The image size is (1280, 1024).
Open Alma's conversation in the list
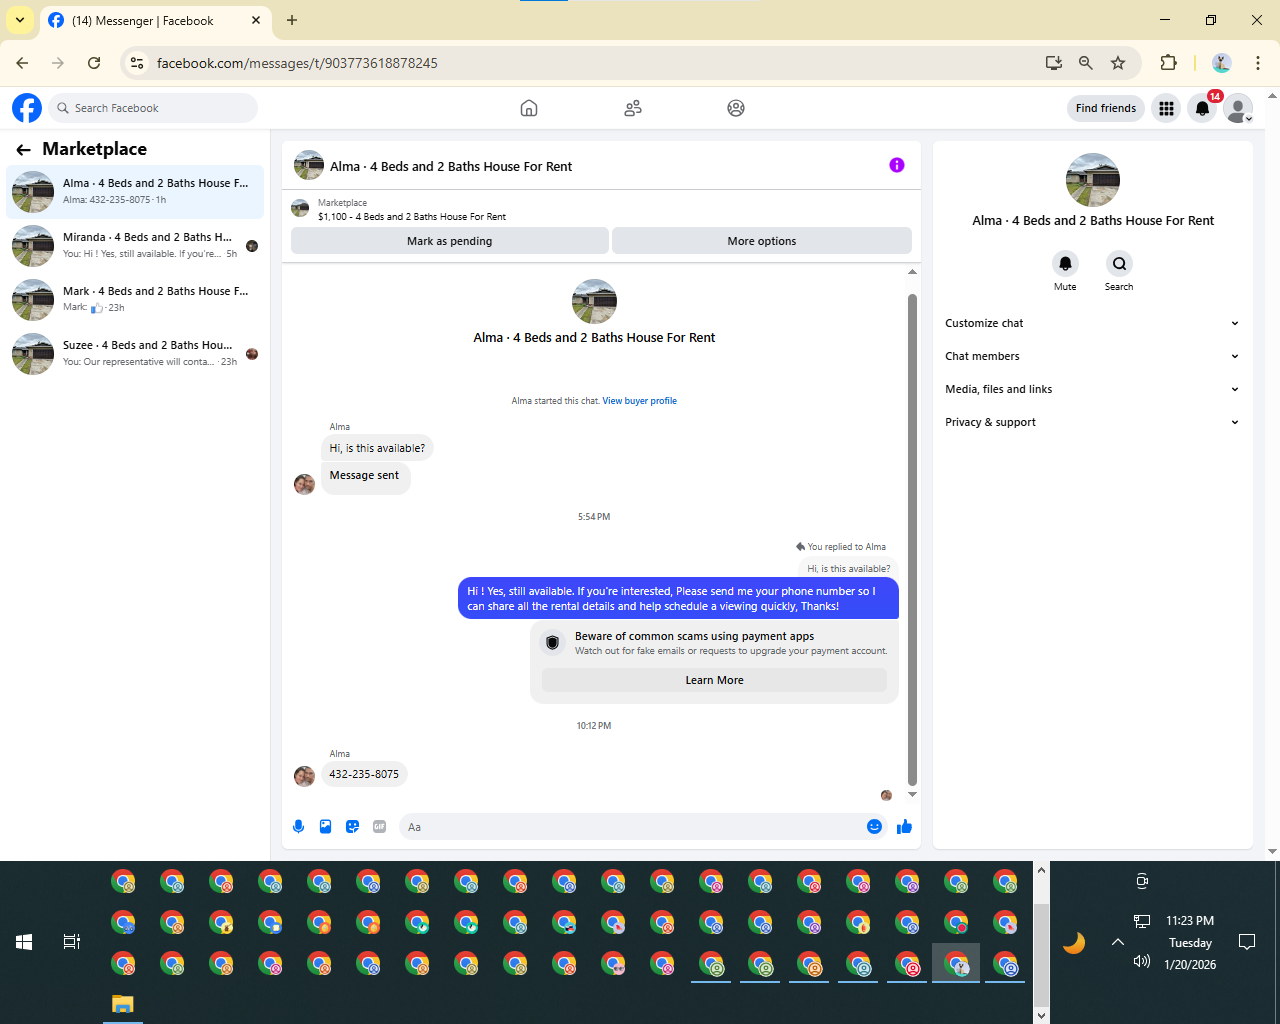(x=135, y=191)
